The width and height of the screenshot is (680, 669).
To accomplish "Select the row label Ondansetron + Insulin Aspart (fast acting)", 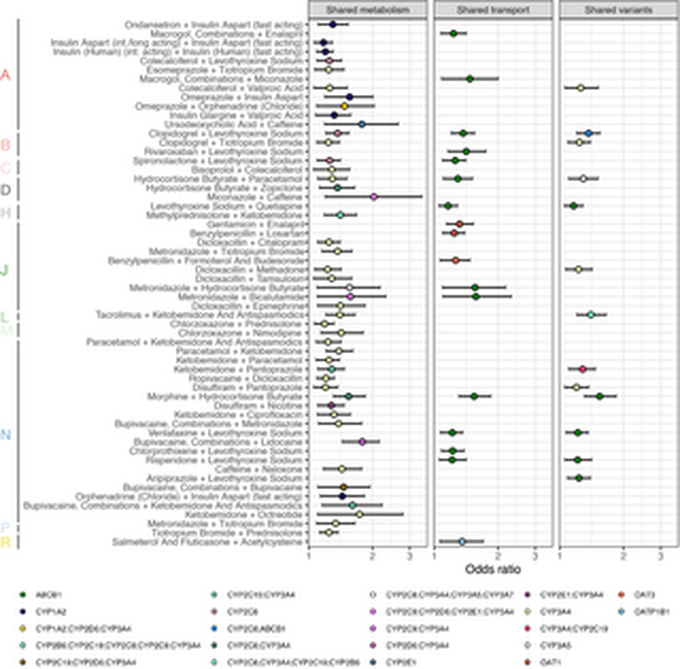I will pyautogui.click(x=213, y=25).
